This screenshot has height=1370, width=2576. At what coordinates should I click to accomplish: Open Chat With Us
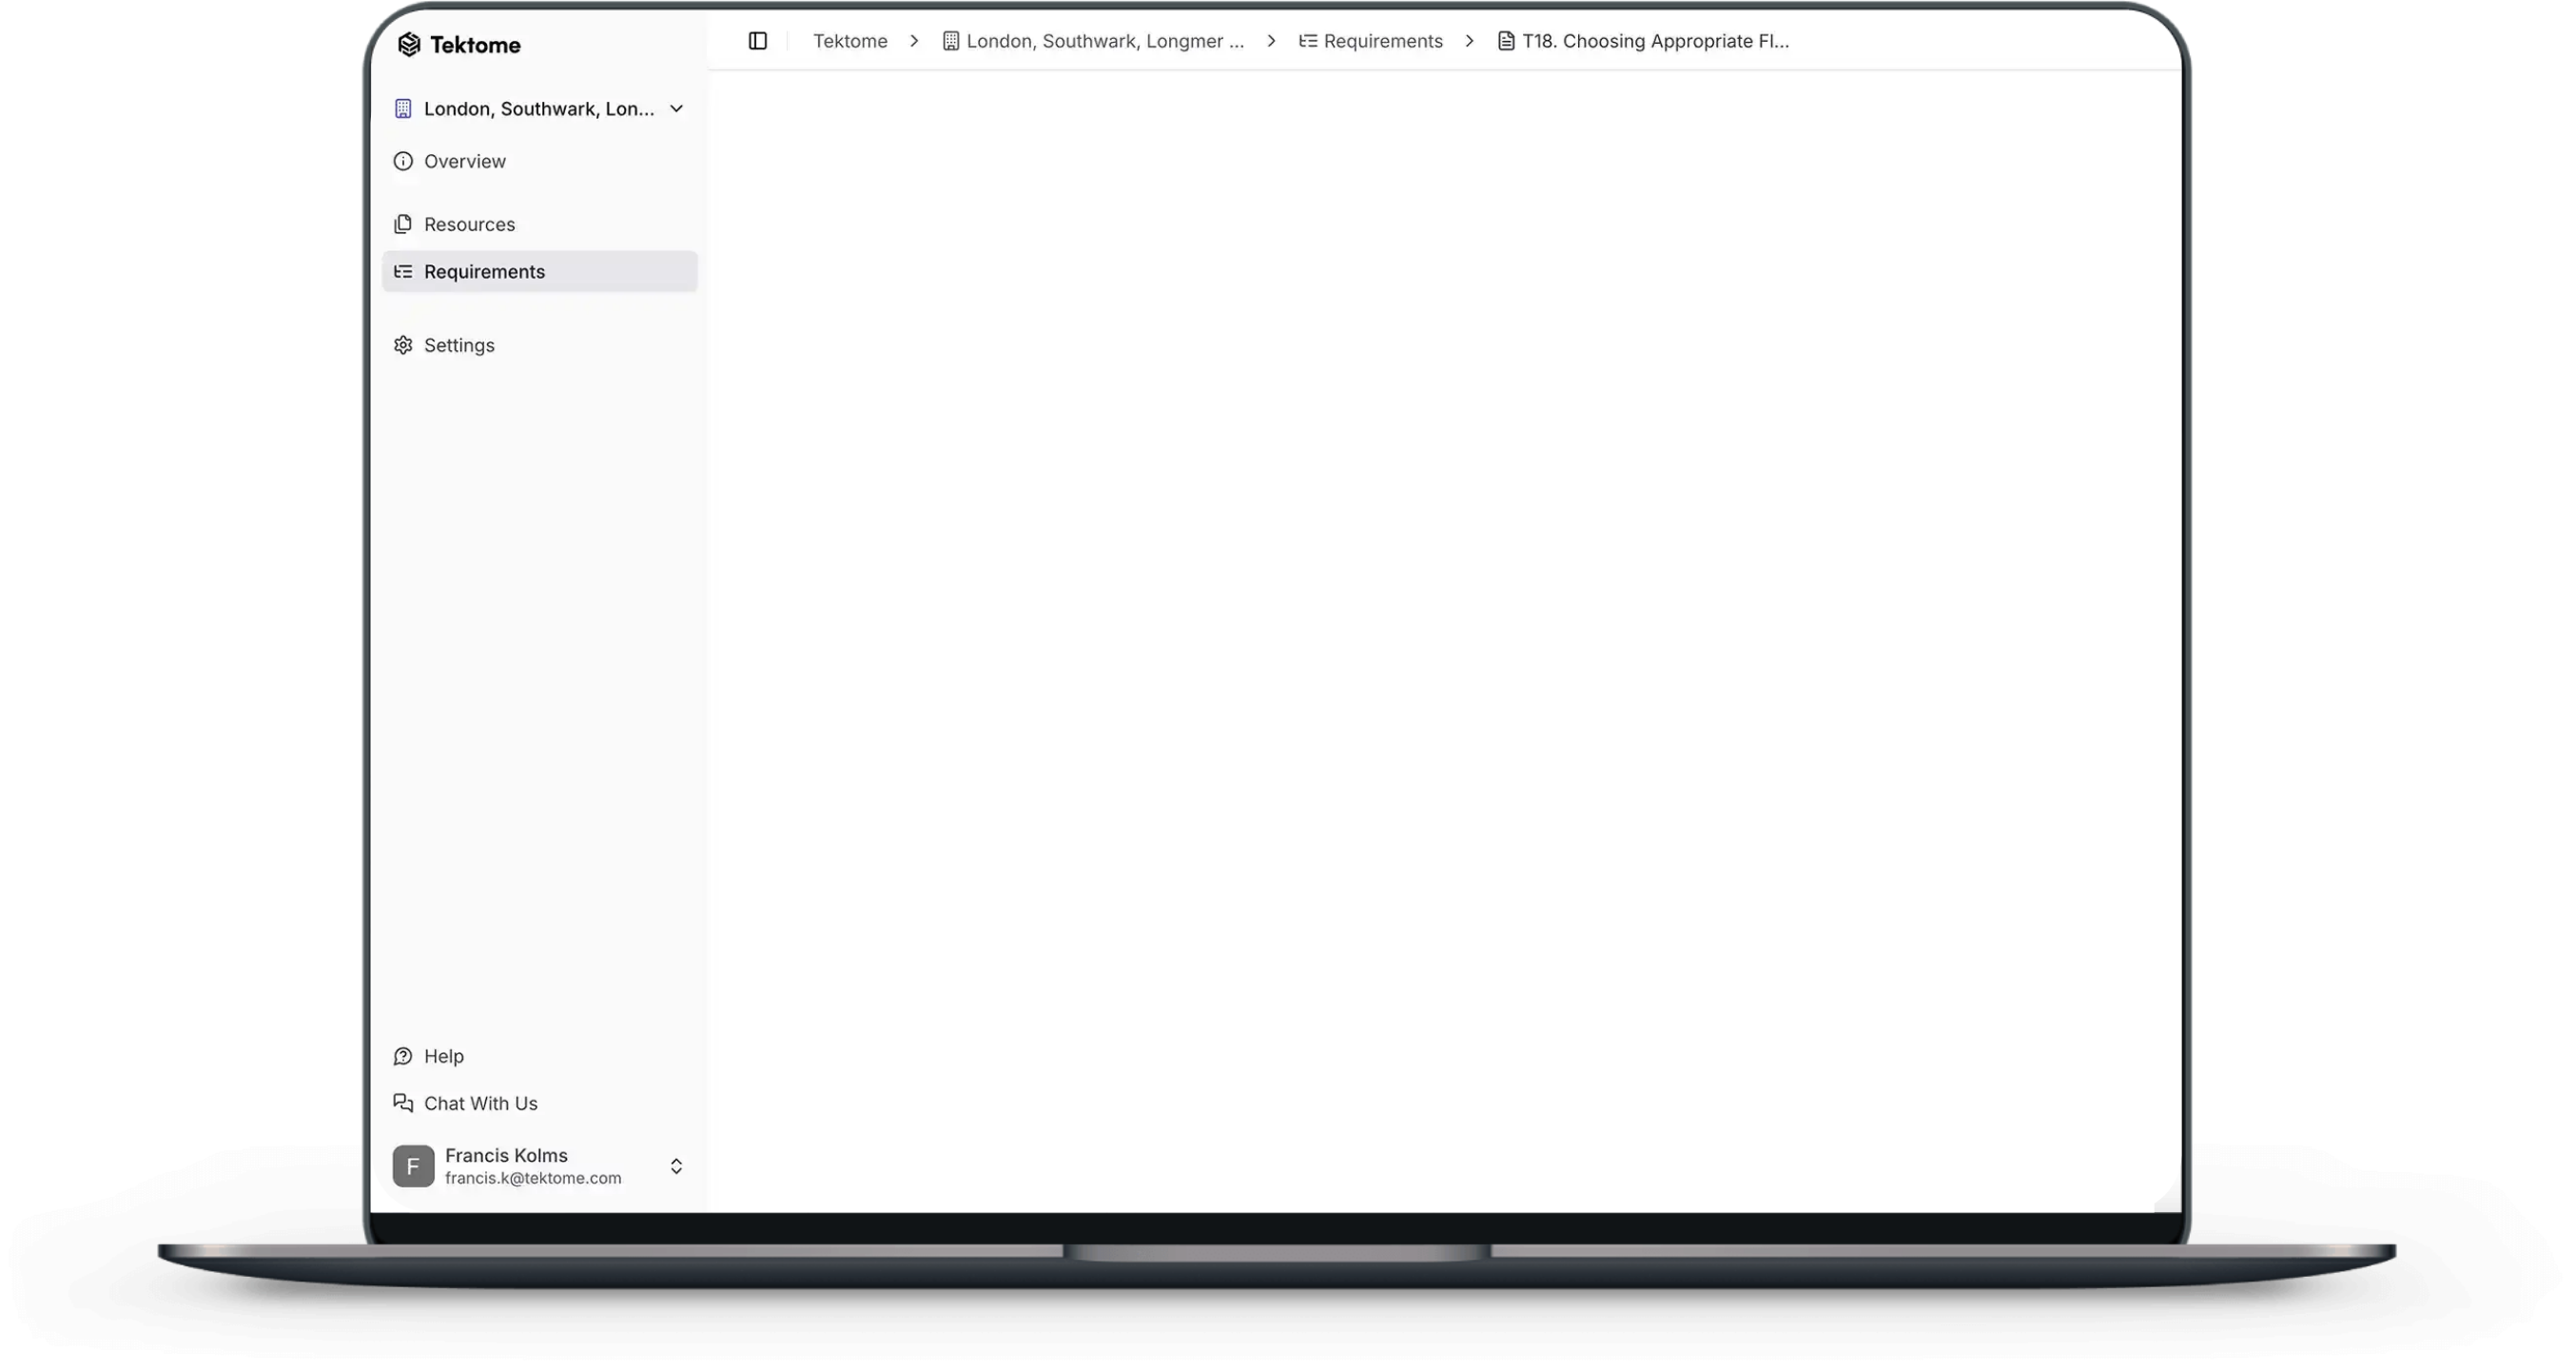tap(539, 1103)
